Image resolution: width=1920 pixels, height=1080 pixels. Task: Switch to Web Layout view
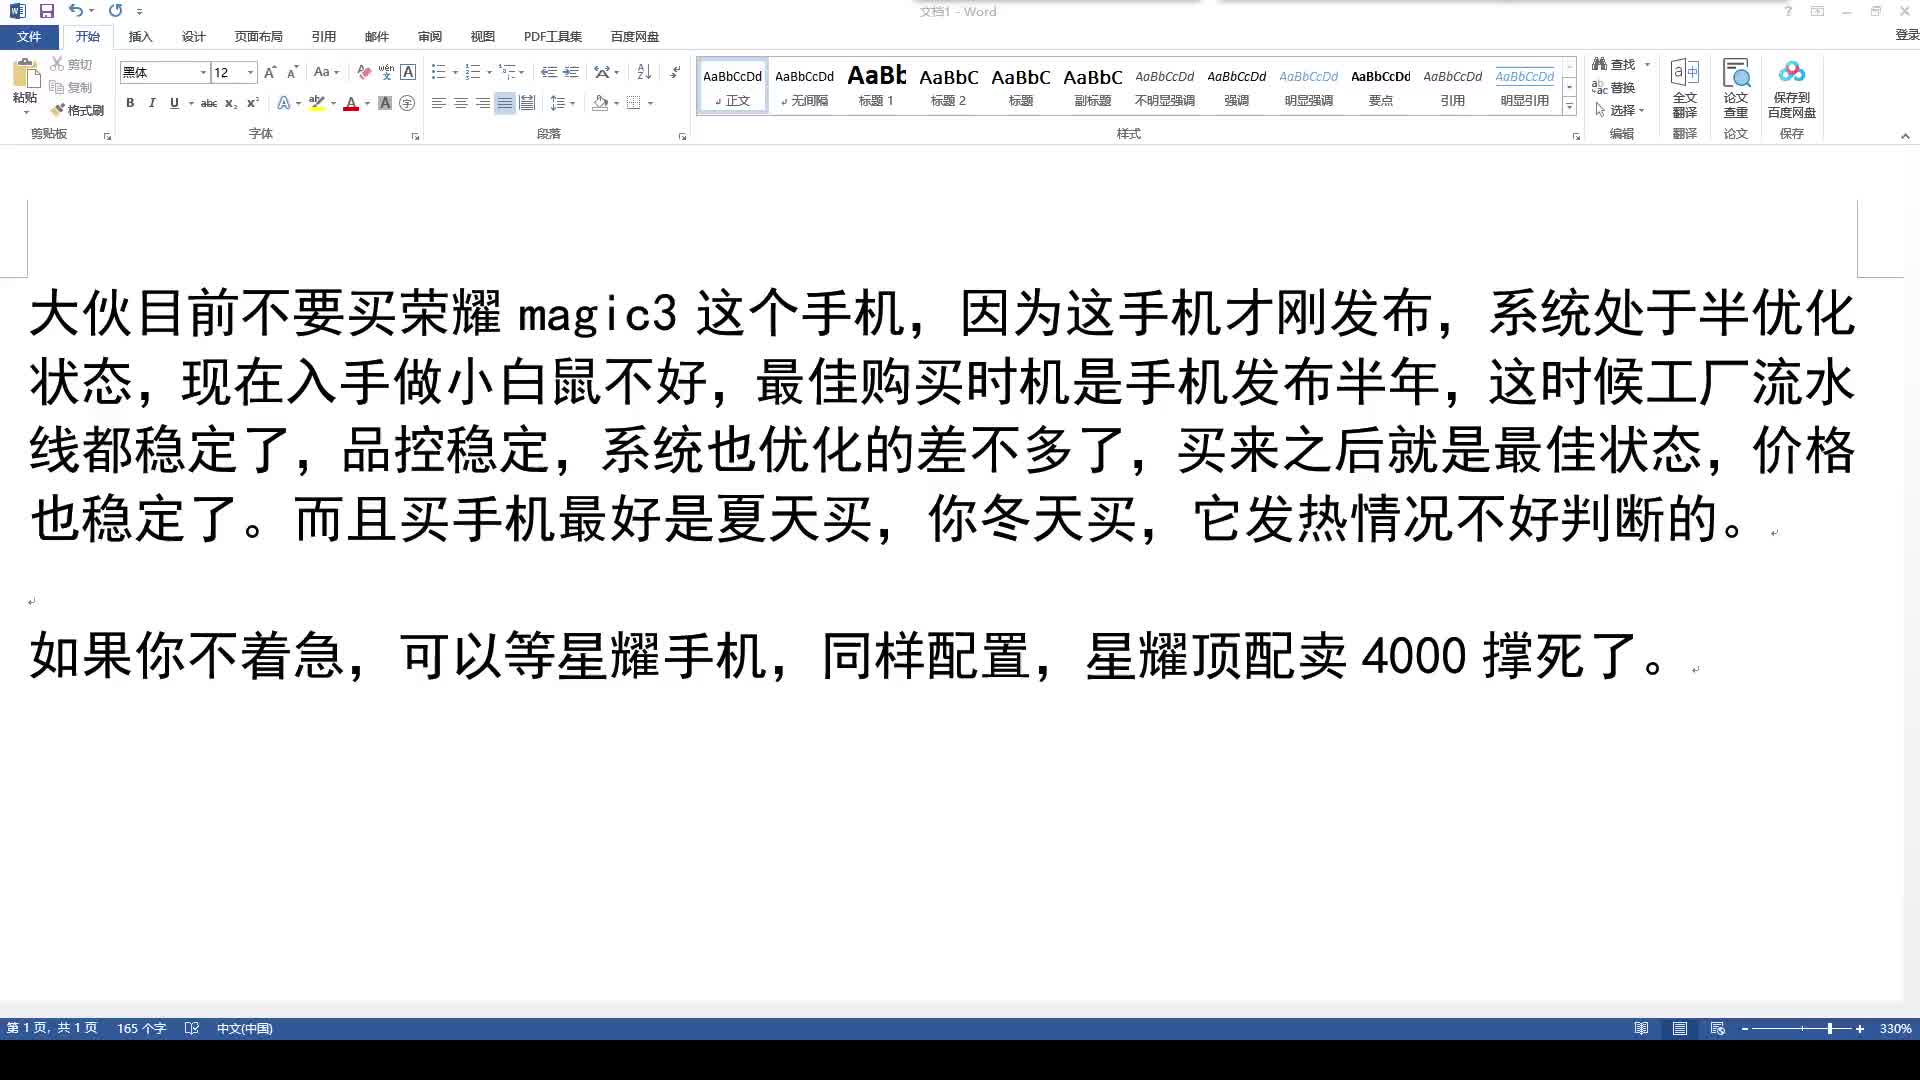click(1718, 1028)
